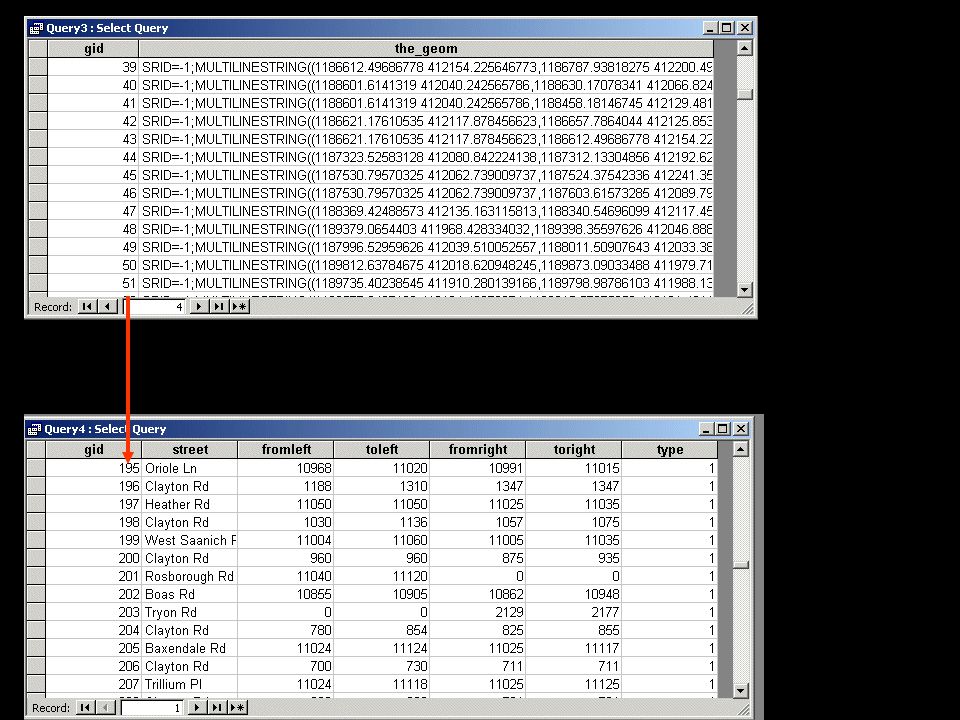Viewport: 960px width, 720px height.
Task: Select toleft column header in Query4
Action: [x=382, y=449]
